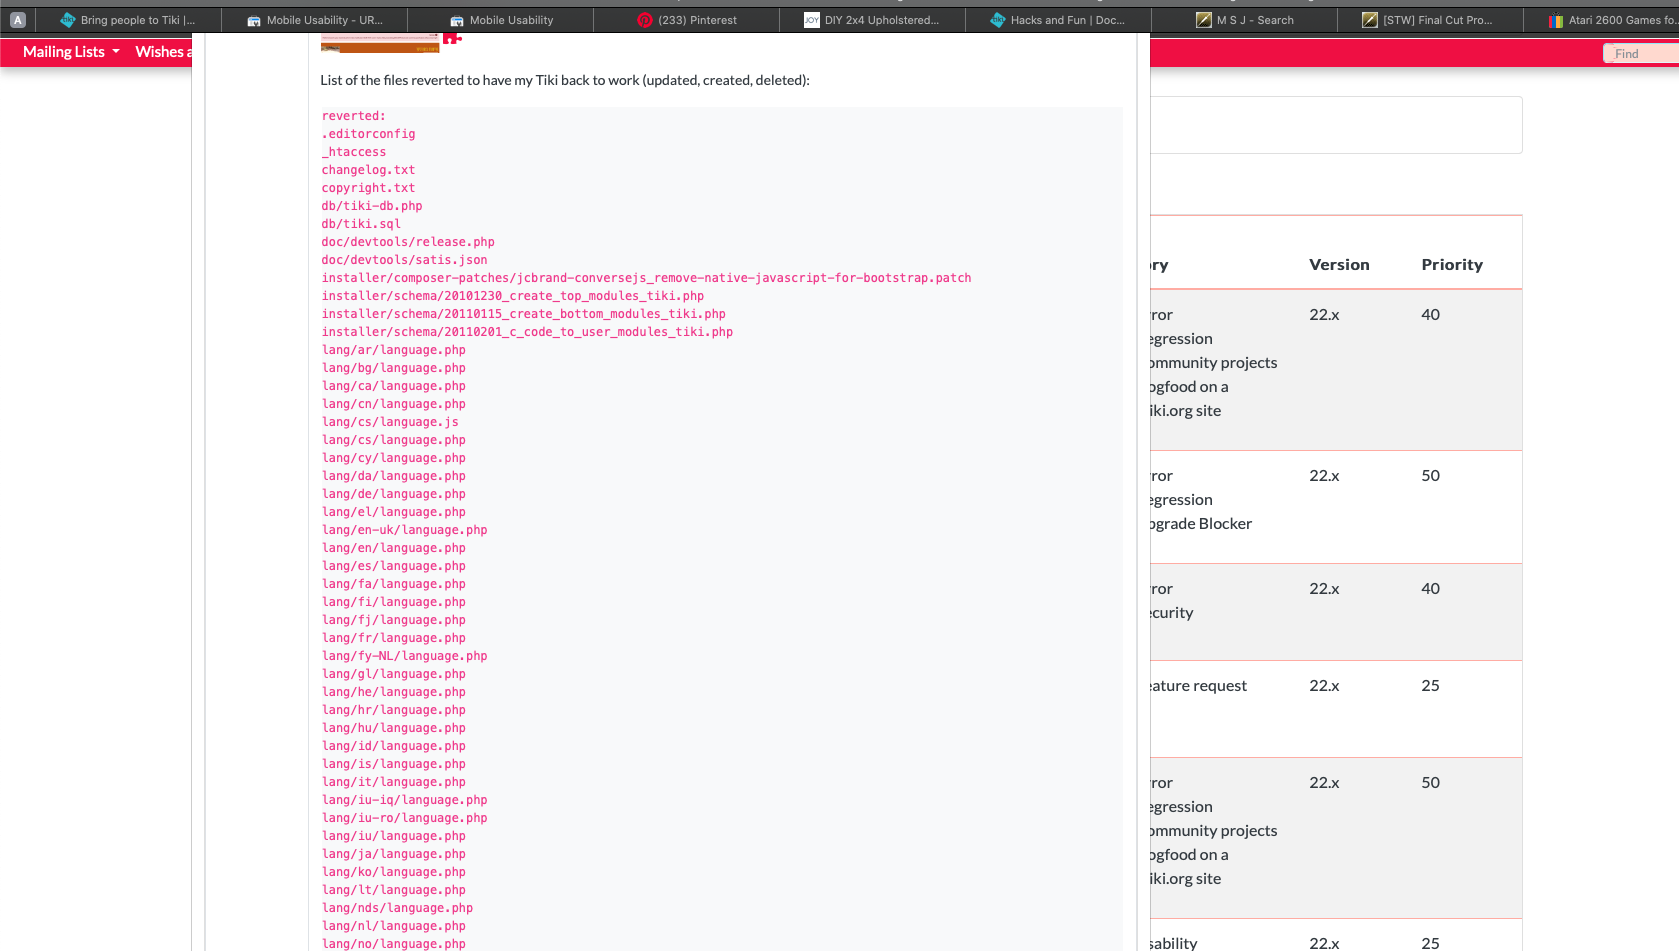Sort the table by the Priority column
This screenshot has height=951, width=1679.
pyautogui.click(x=1452, y=265)
